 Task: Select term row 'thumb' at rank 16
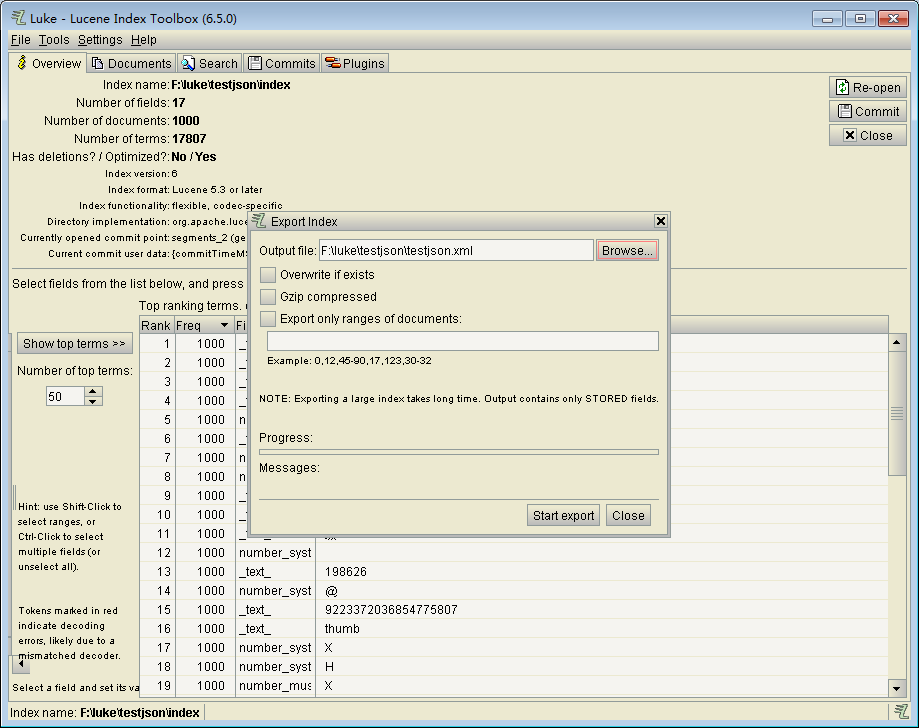515,628
